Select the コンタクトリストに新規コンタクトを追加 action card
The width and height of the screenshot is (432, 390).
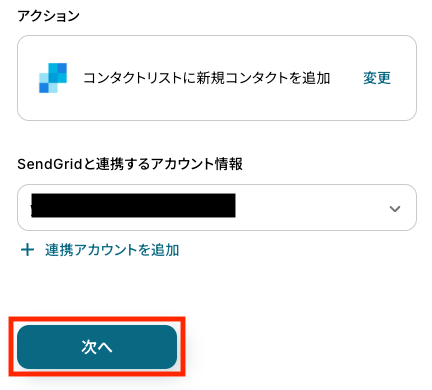(x=217, y=78)
